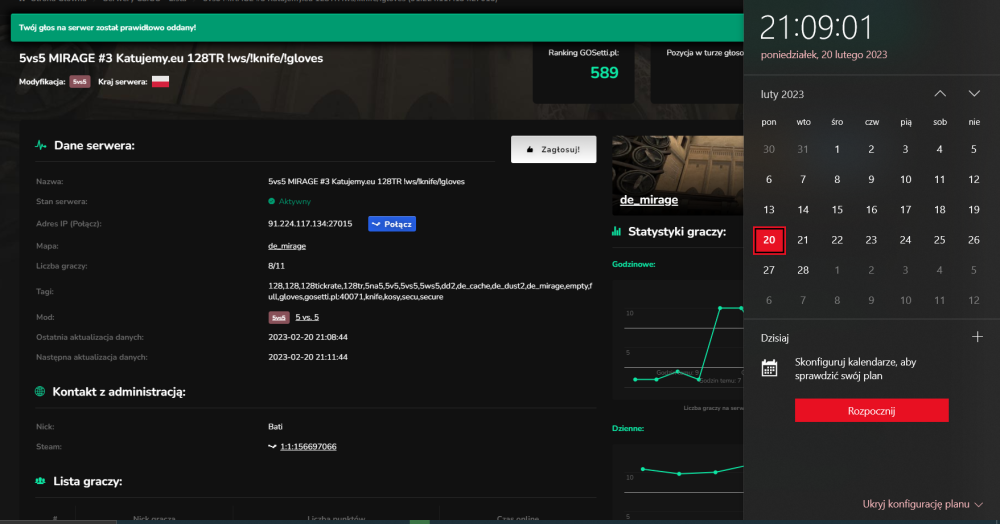This screenshot has height=524, width=1000.
Task: Open the 5 vs. 5 mod link
Action: (307, 317)
